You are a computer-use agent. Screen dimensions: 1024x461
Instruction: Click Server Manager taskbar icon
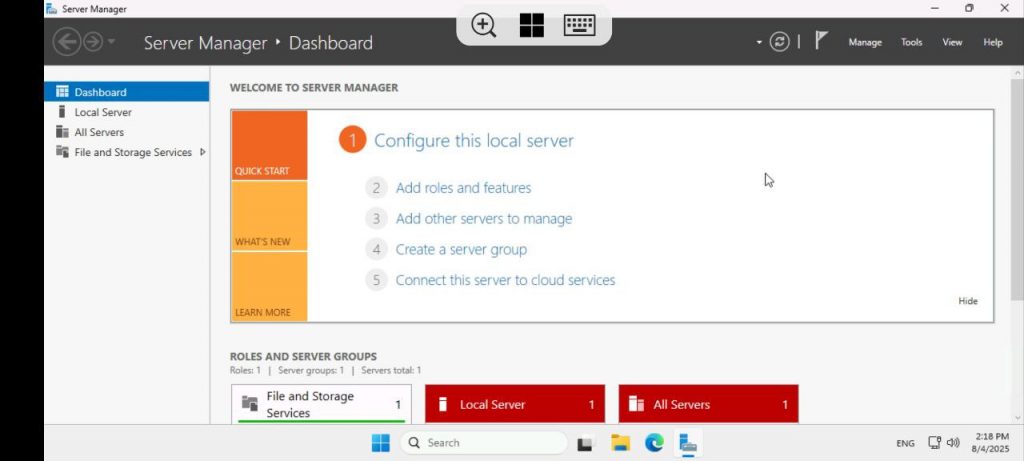click(x=688, y=443)
